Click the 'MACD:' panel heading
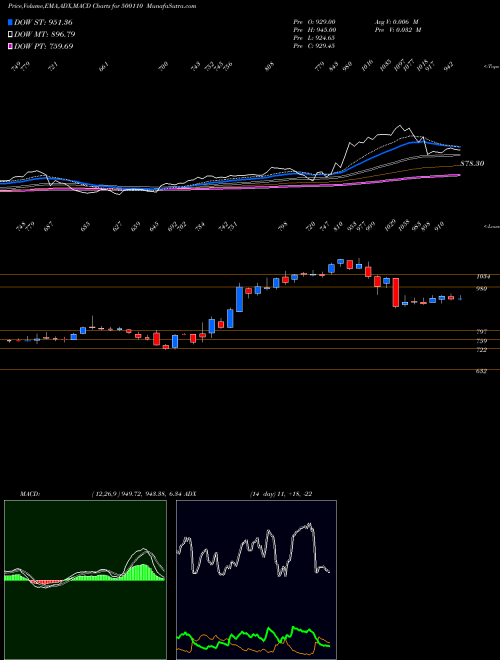500x660 pixels. (29, 494)
